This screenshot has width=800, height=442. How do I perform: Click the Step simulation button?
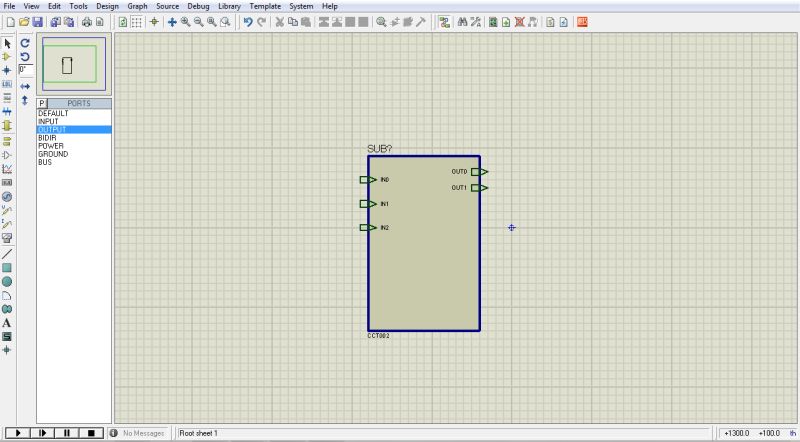42,433
